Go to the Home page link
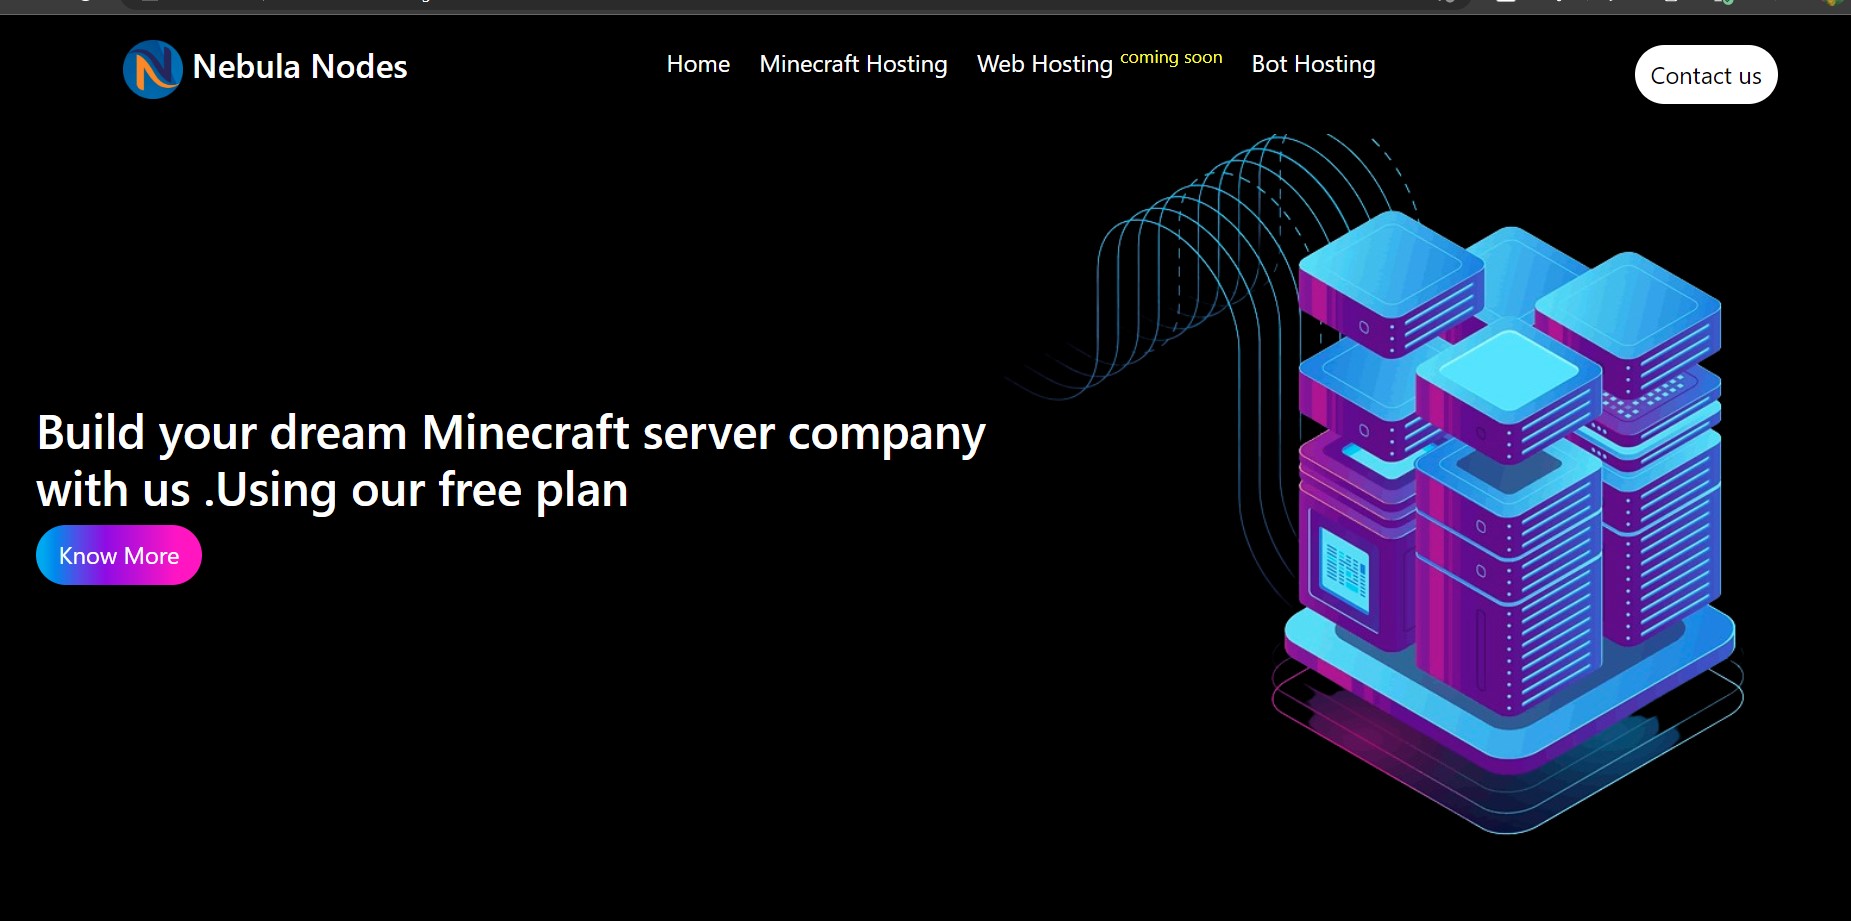The image size is (1851, 921). click(698, 64)
